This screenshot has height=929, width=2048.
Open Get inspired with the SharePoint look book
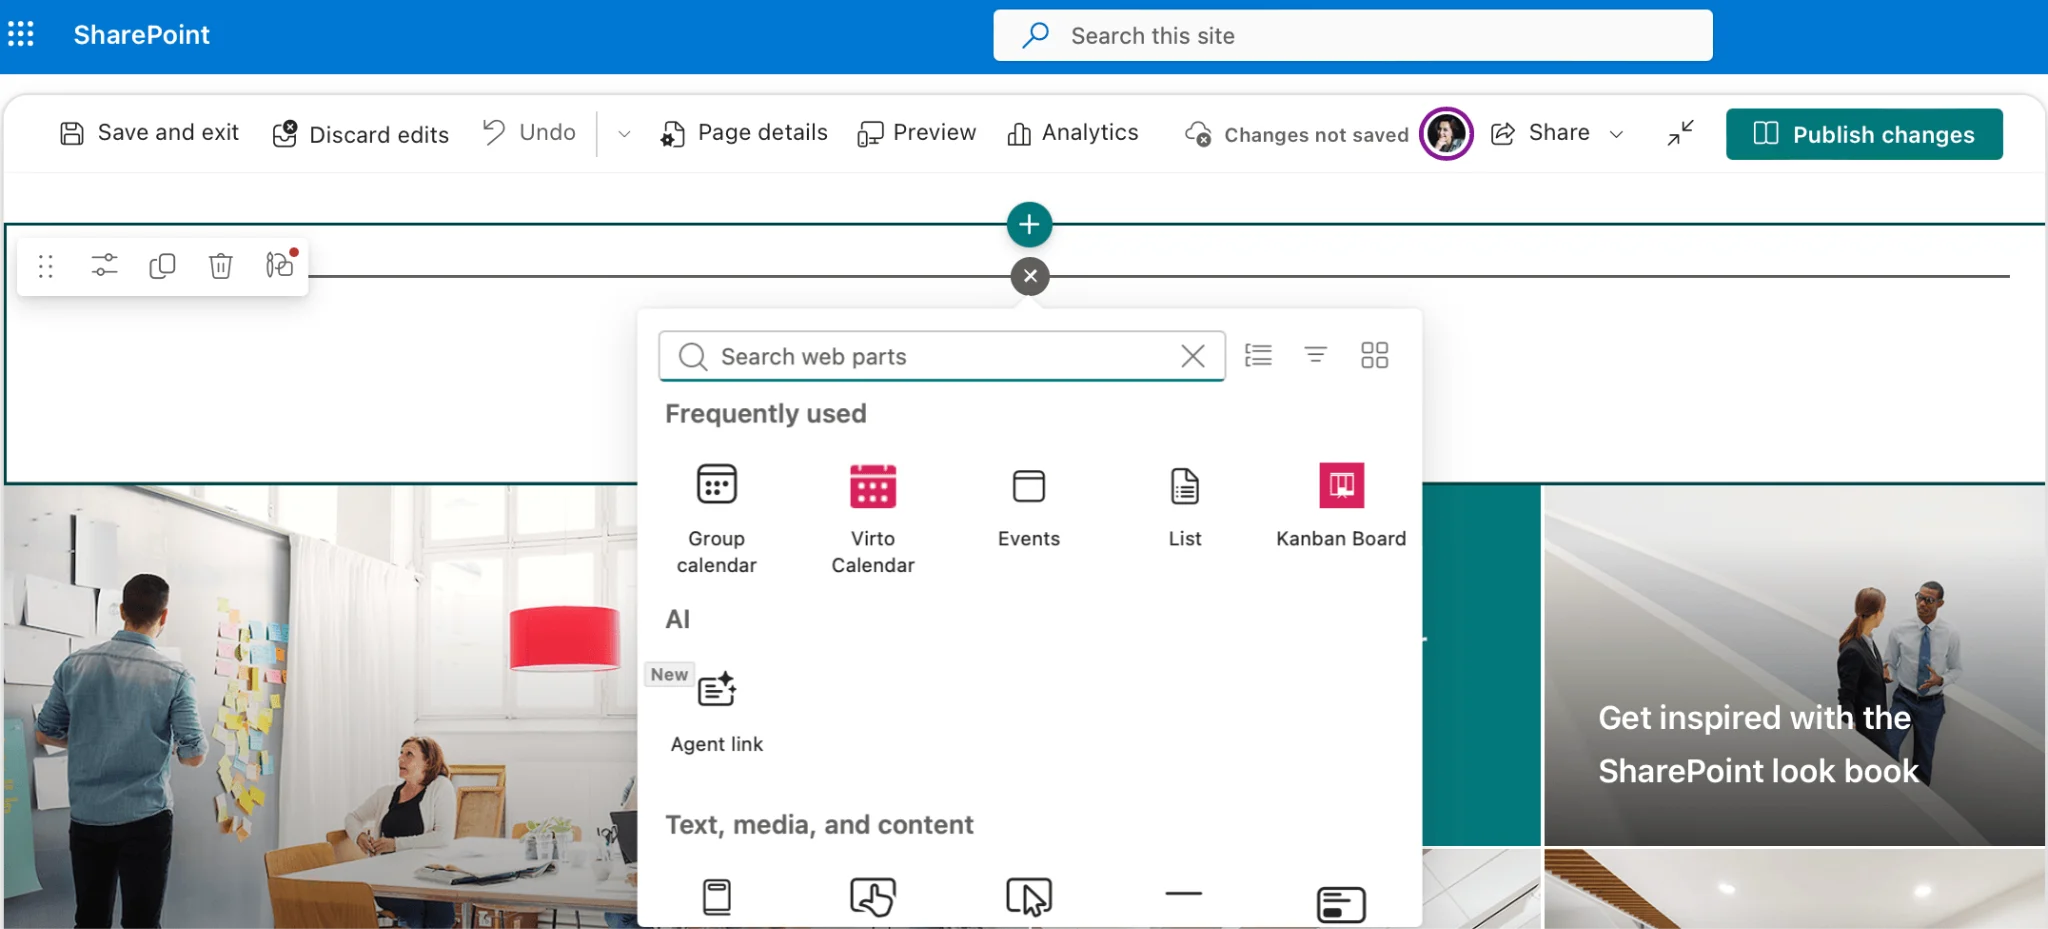[x=1794, y=665]
